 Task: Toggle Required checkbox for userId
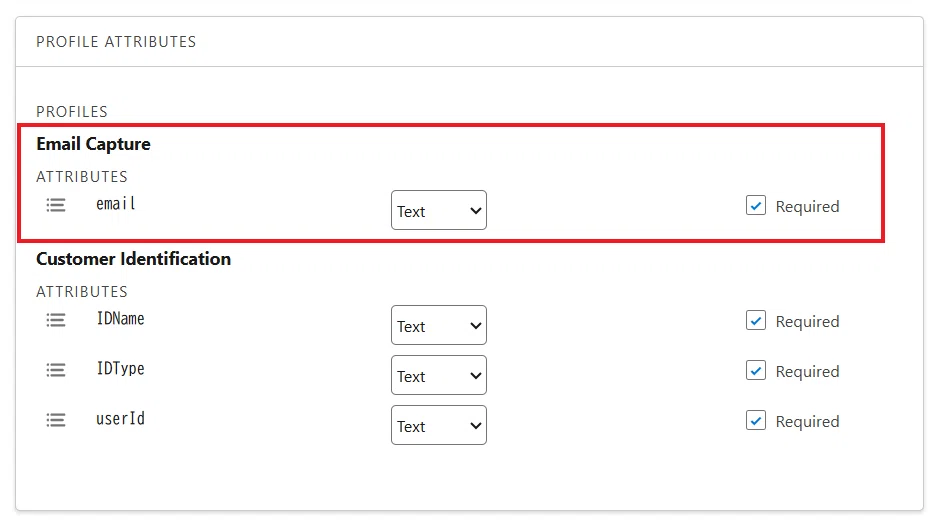pos(756,420)
